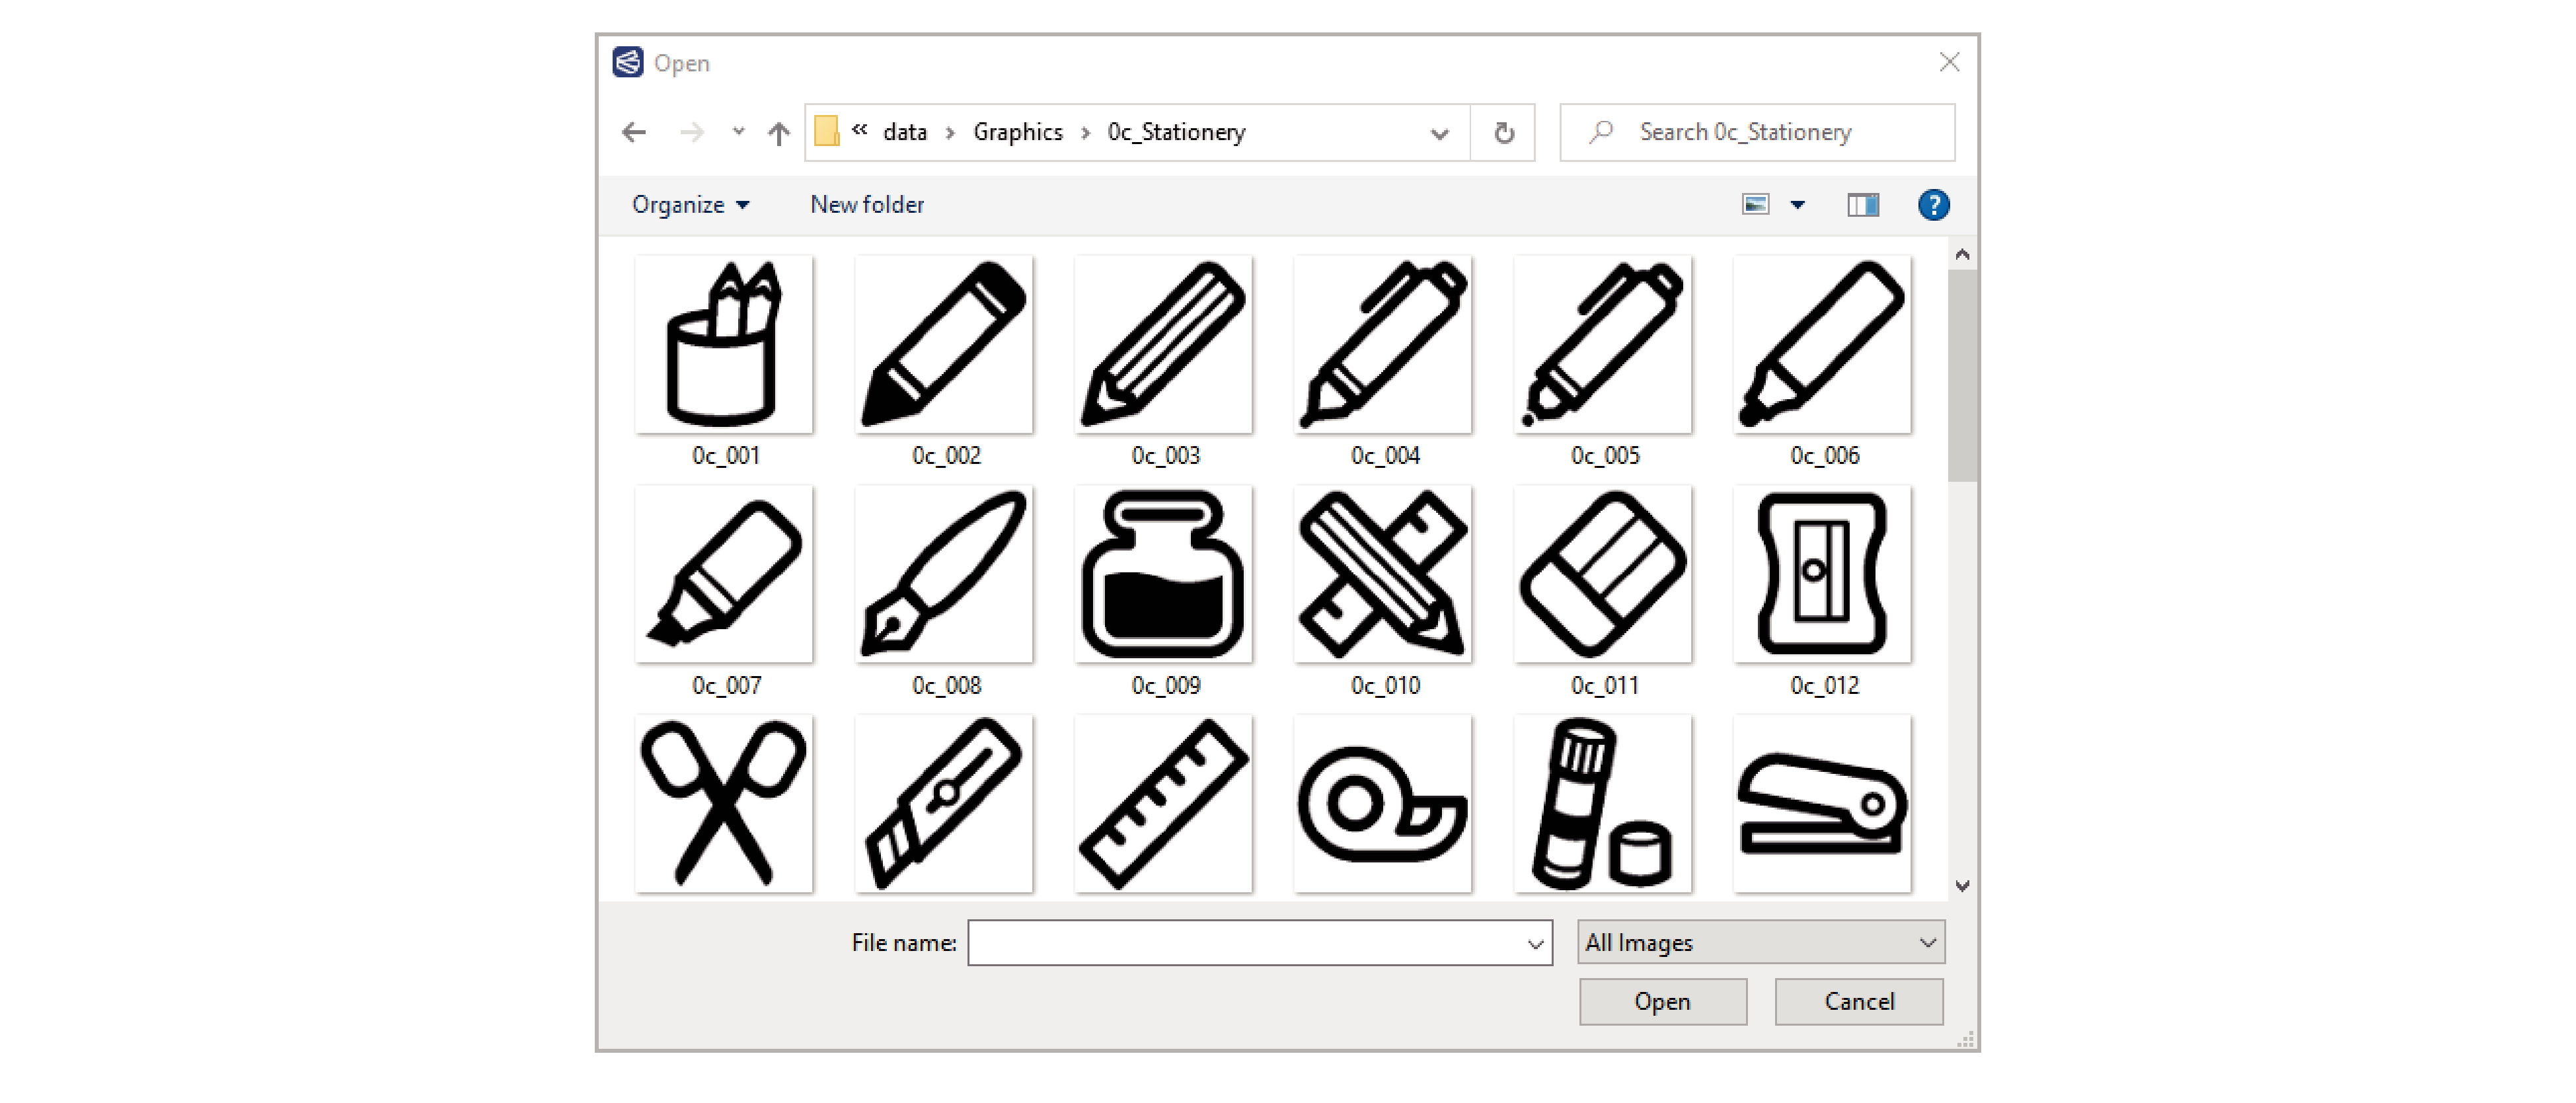Open recent locations dropdown arrow
This screenshot has height=1103, width=2576.
tap(738, 131)
